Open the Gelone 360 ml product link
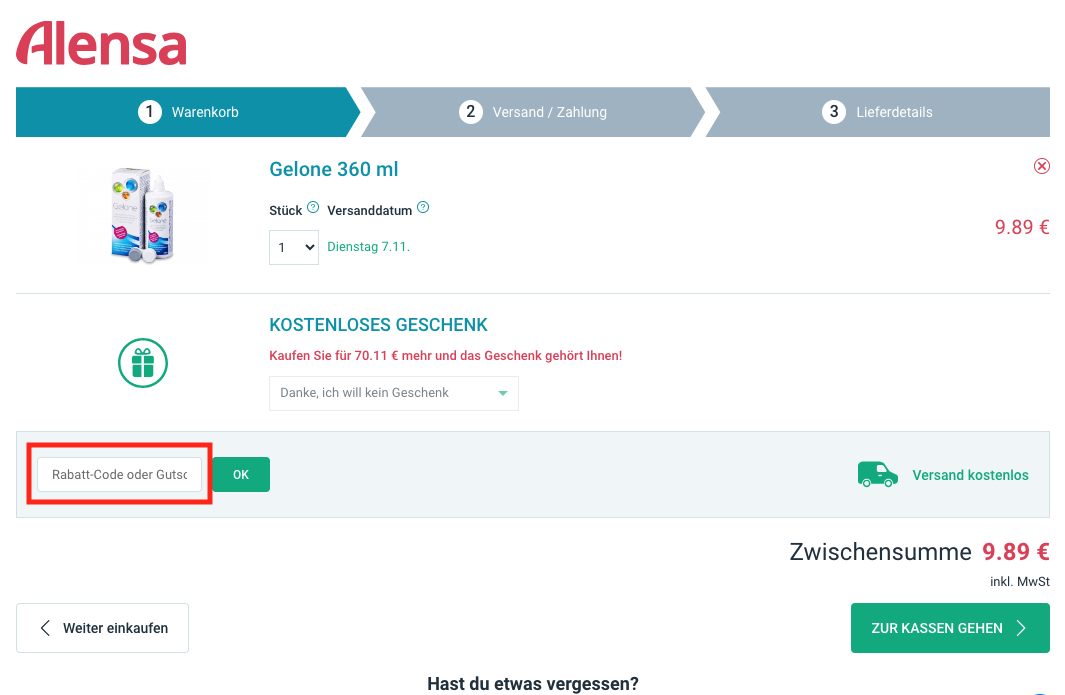Viewport: 1065px width, 695px height. pos(333,169)
